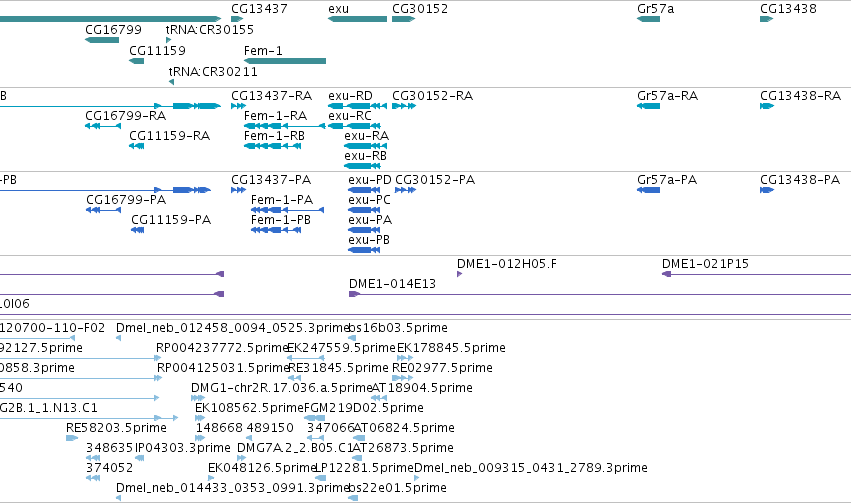Select EST bs16b03.5prime
This screenshot has height=503, width=851.
click(x=398, y=328)
